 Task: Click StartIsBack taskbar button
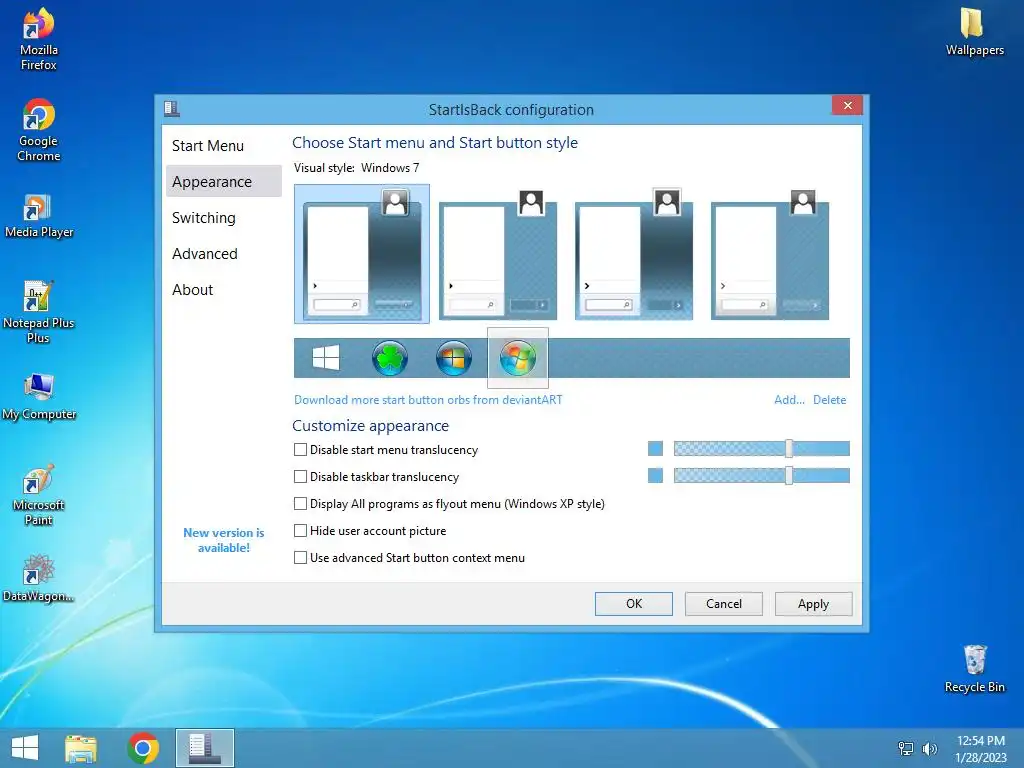point(204,748)
